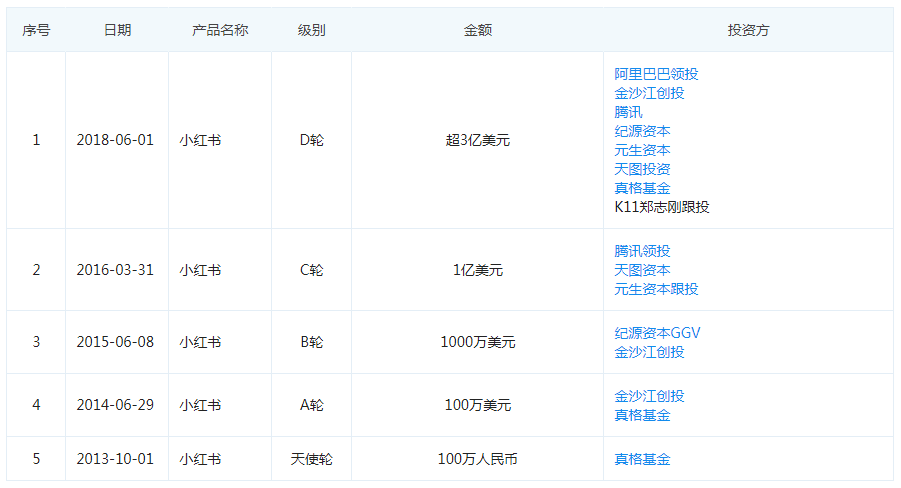Click 小红书 in the 2014-06-29 row
The height and width of the screenshot is (488, 901).
tap(200, 405)
